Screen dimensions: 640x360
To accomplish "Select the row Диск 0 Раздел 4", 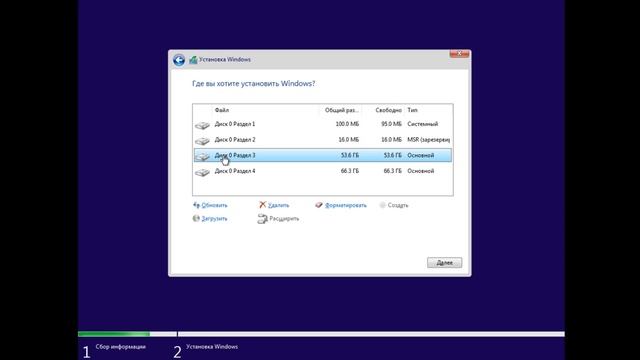I will [322, 171].
